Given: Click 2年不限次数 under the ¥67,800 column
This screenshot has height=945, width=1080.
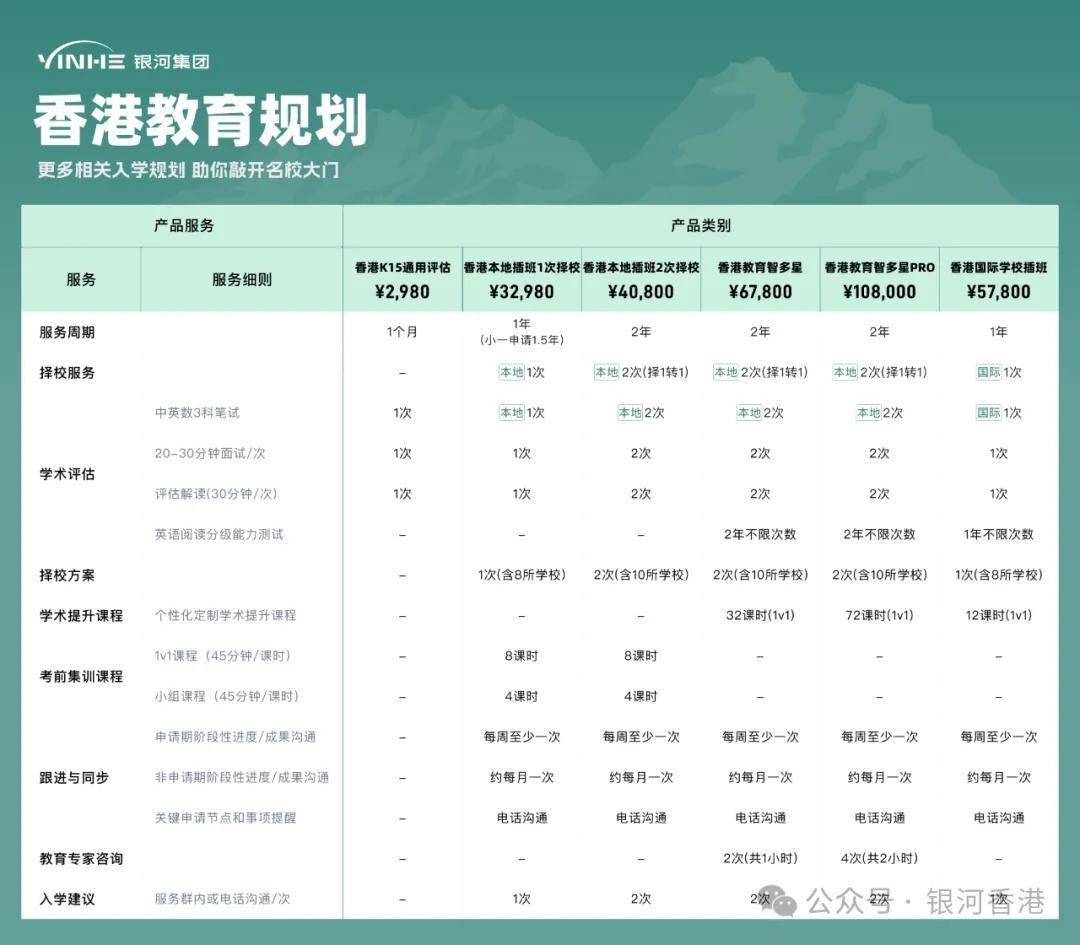Looking at the screenshot, I should pyautogui.click(x=760, y=534).
